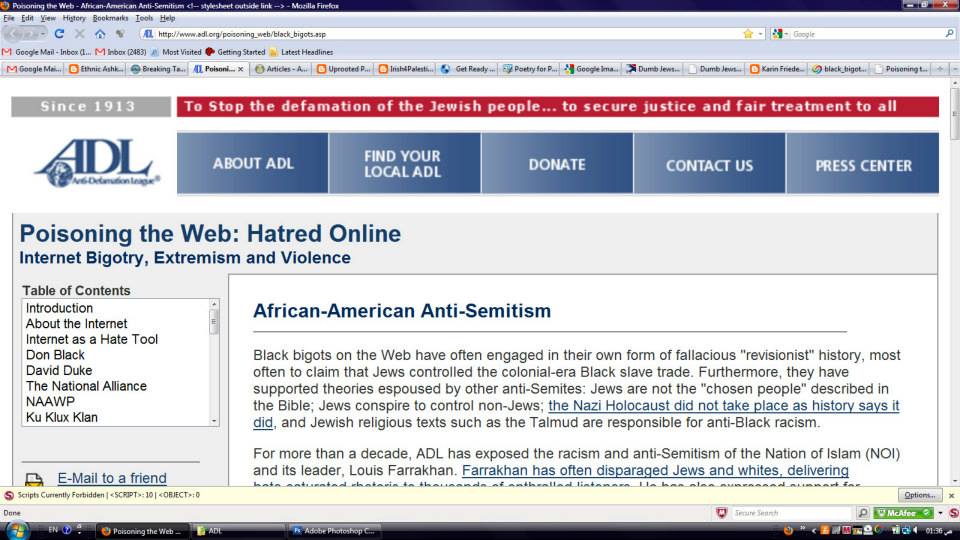Click the ADL logo on the page
The width and height of the screenshot is (960, 540).
(96, 162)
